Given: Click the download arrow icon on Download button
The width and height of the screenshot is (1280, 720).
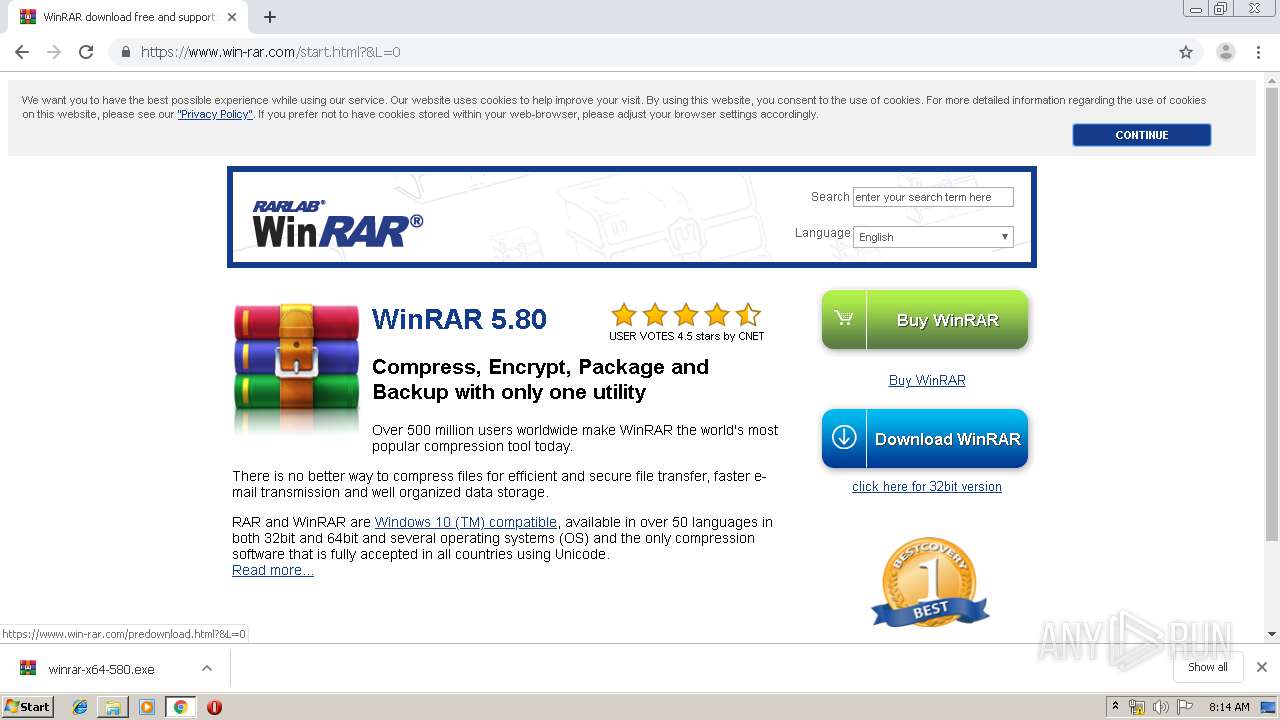Looking at the screenshot, I should pyautogui.click(x=844, y=438).
